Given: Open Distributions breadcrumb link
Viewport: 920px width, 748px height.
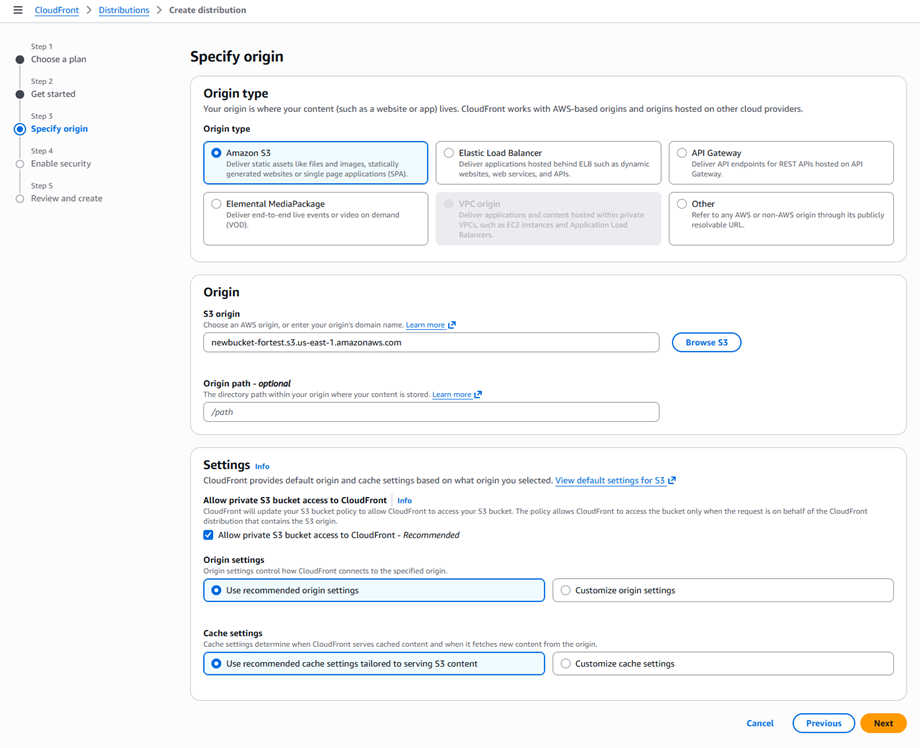Looking at the screenshot, I should click(x=124, y=10).
